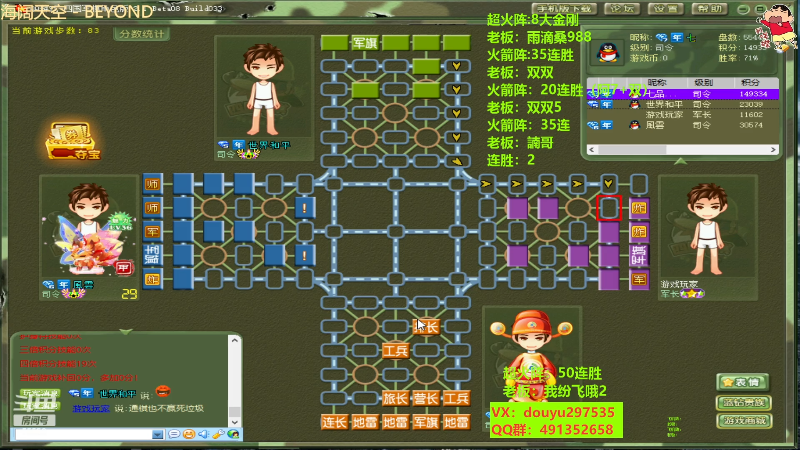
Task: Select the orange 营长 piece
Action: click(426, 398)
